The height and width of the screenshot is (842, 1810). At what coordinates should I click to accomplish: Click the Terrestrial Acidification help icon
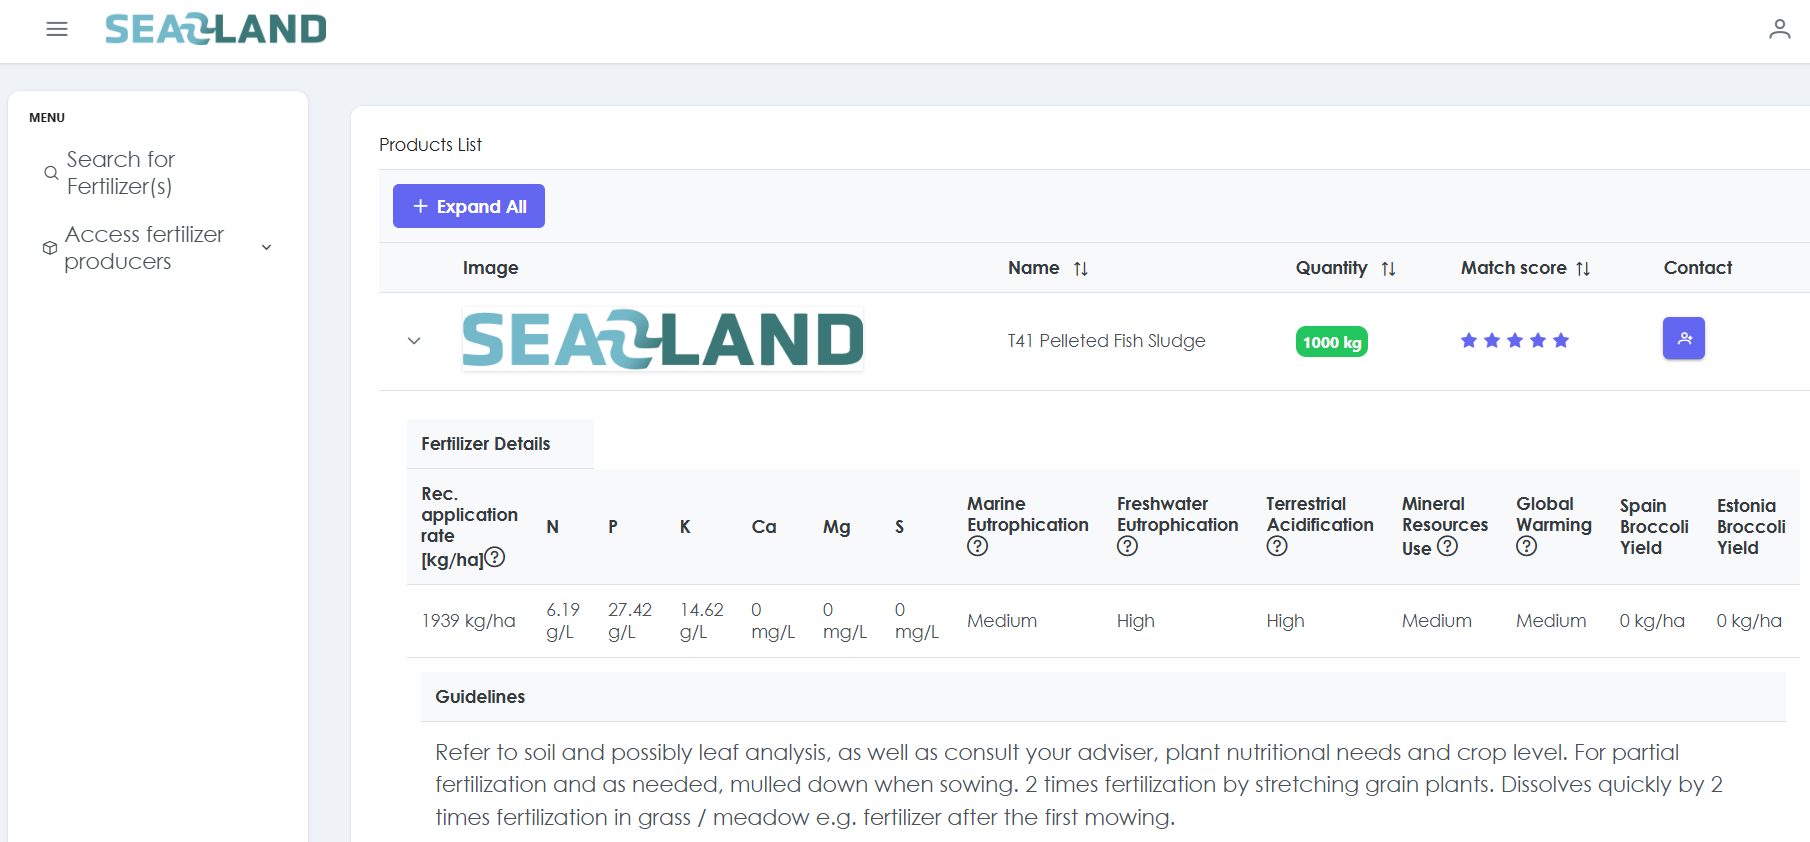1276,546
